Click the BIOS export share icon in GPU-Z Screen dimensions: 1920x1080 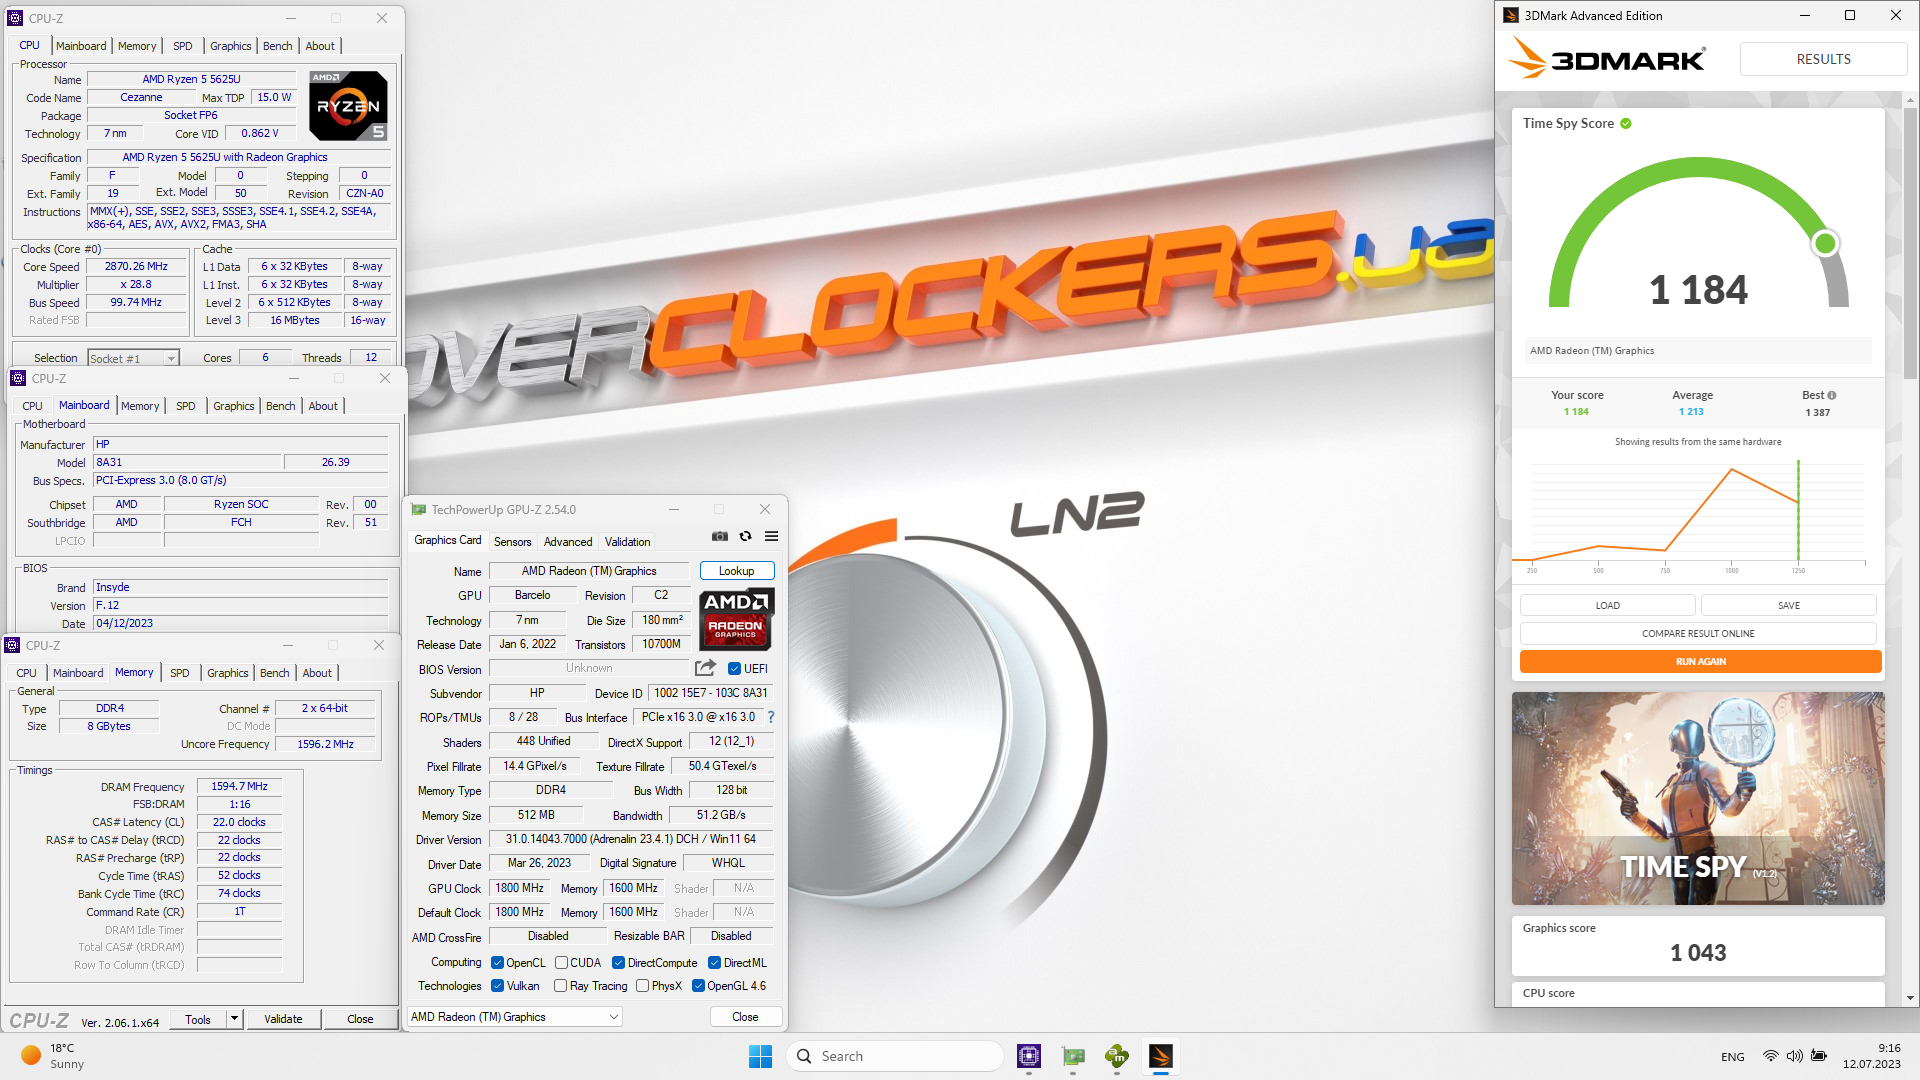(706, 668)
